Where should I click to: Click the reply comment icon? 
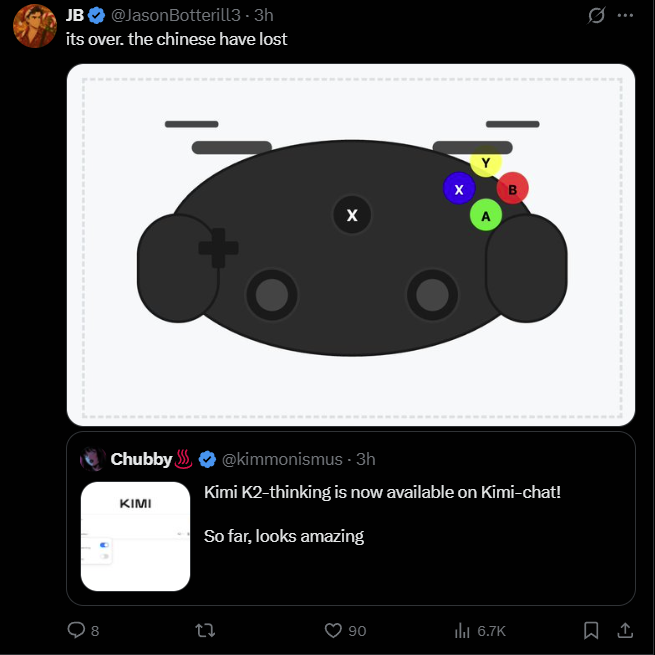pos(76,630)
